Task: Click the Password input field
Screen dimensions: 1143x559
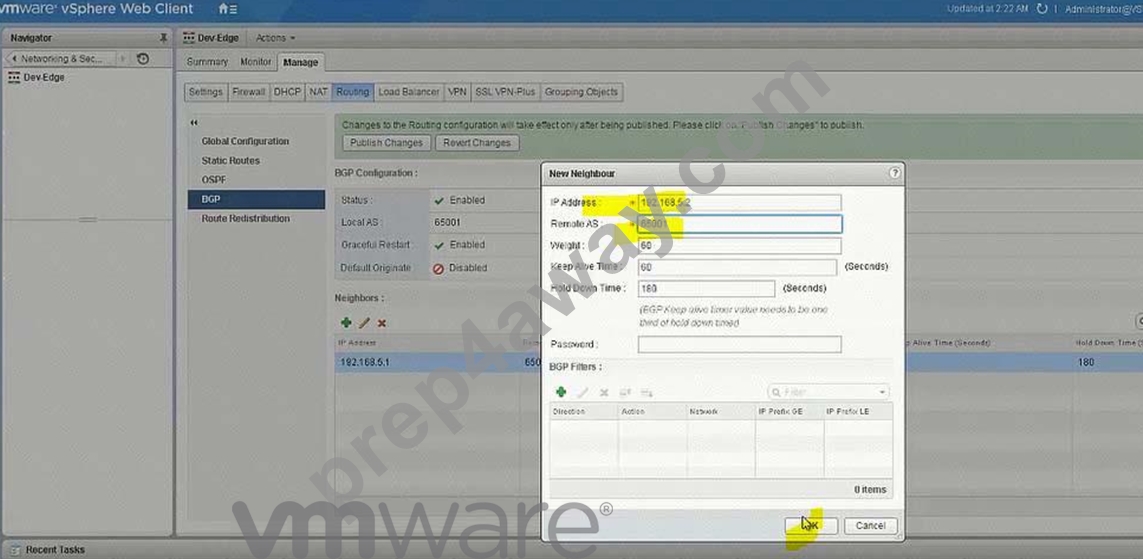Action: click(739, 344)
